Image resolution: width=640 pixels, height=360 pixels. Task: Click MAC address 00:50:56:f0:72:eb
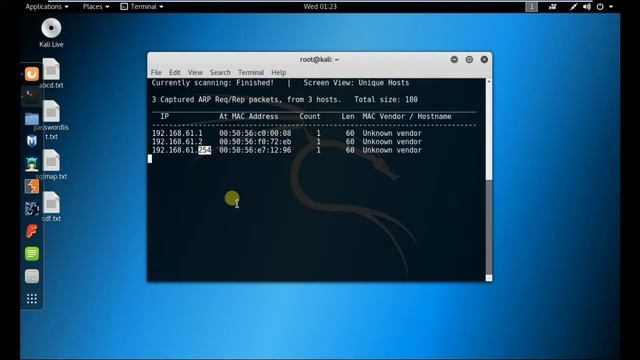click(x=255, y=142)
